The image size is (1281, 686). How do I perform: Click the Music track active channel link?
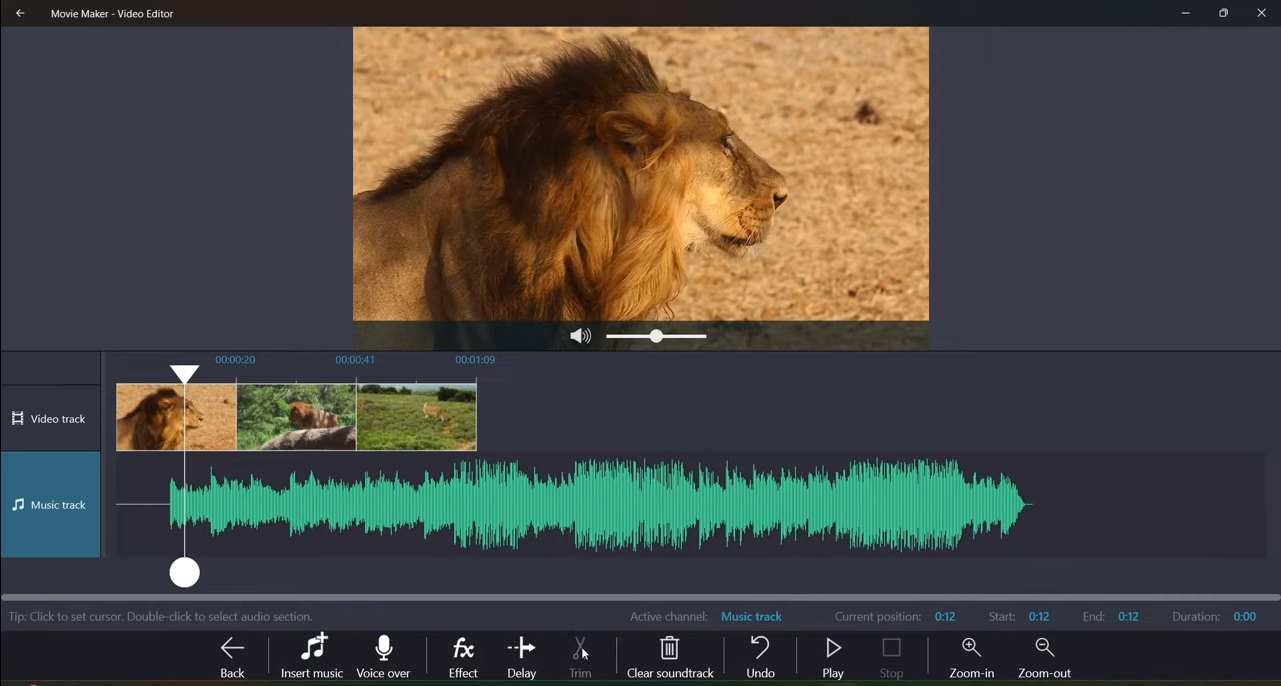(751, 616)
